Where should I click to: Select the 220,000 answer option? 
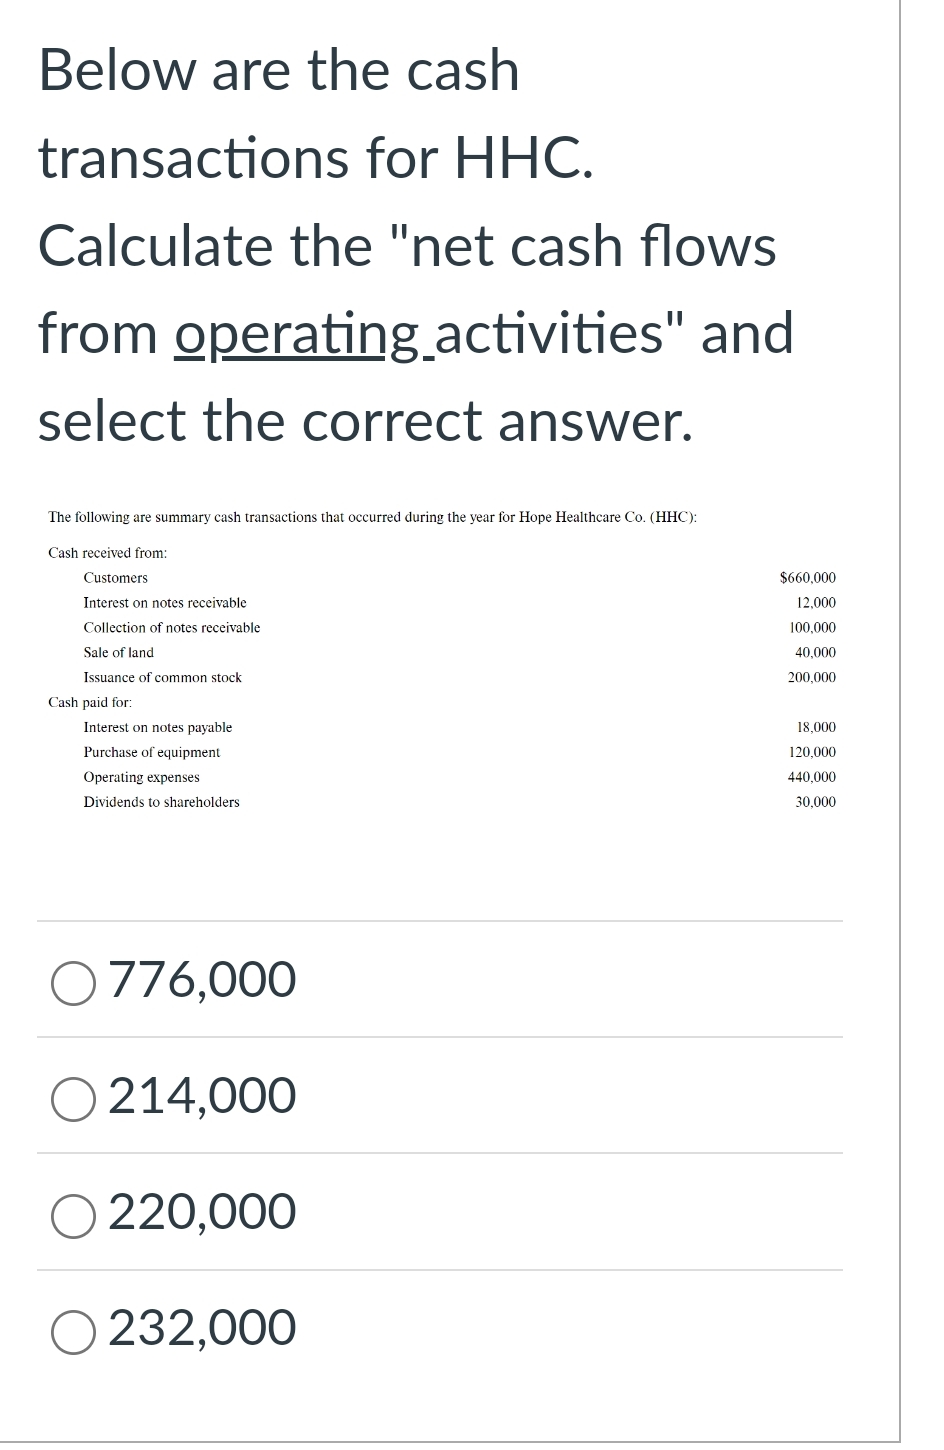click(x=72, y=1211)
